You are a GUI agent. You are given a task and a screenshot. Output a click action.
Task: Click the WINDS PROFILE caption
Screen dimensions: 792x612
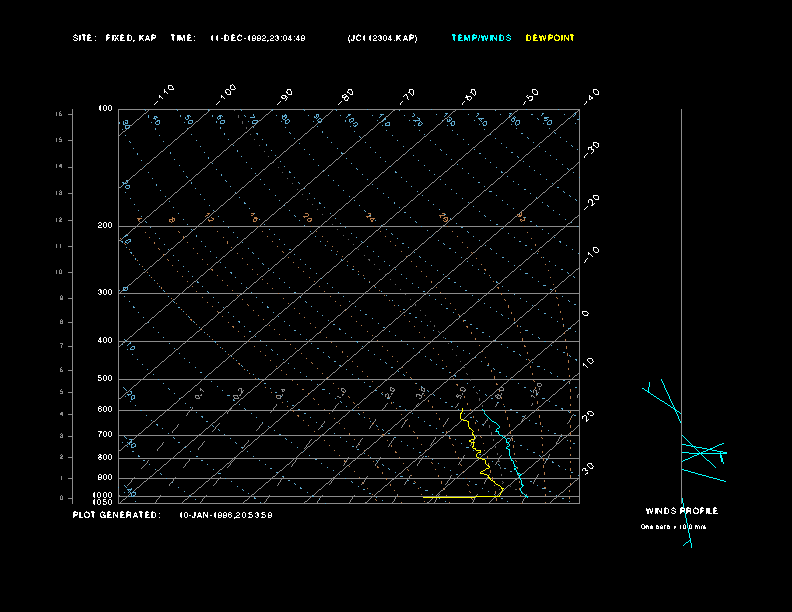[681, 511]
